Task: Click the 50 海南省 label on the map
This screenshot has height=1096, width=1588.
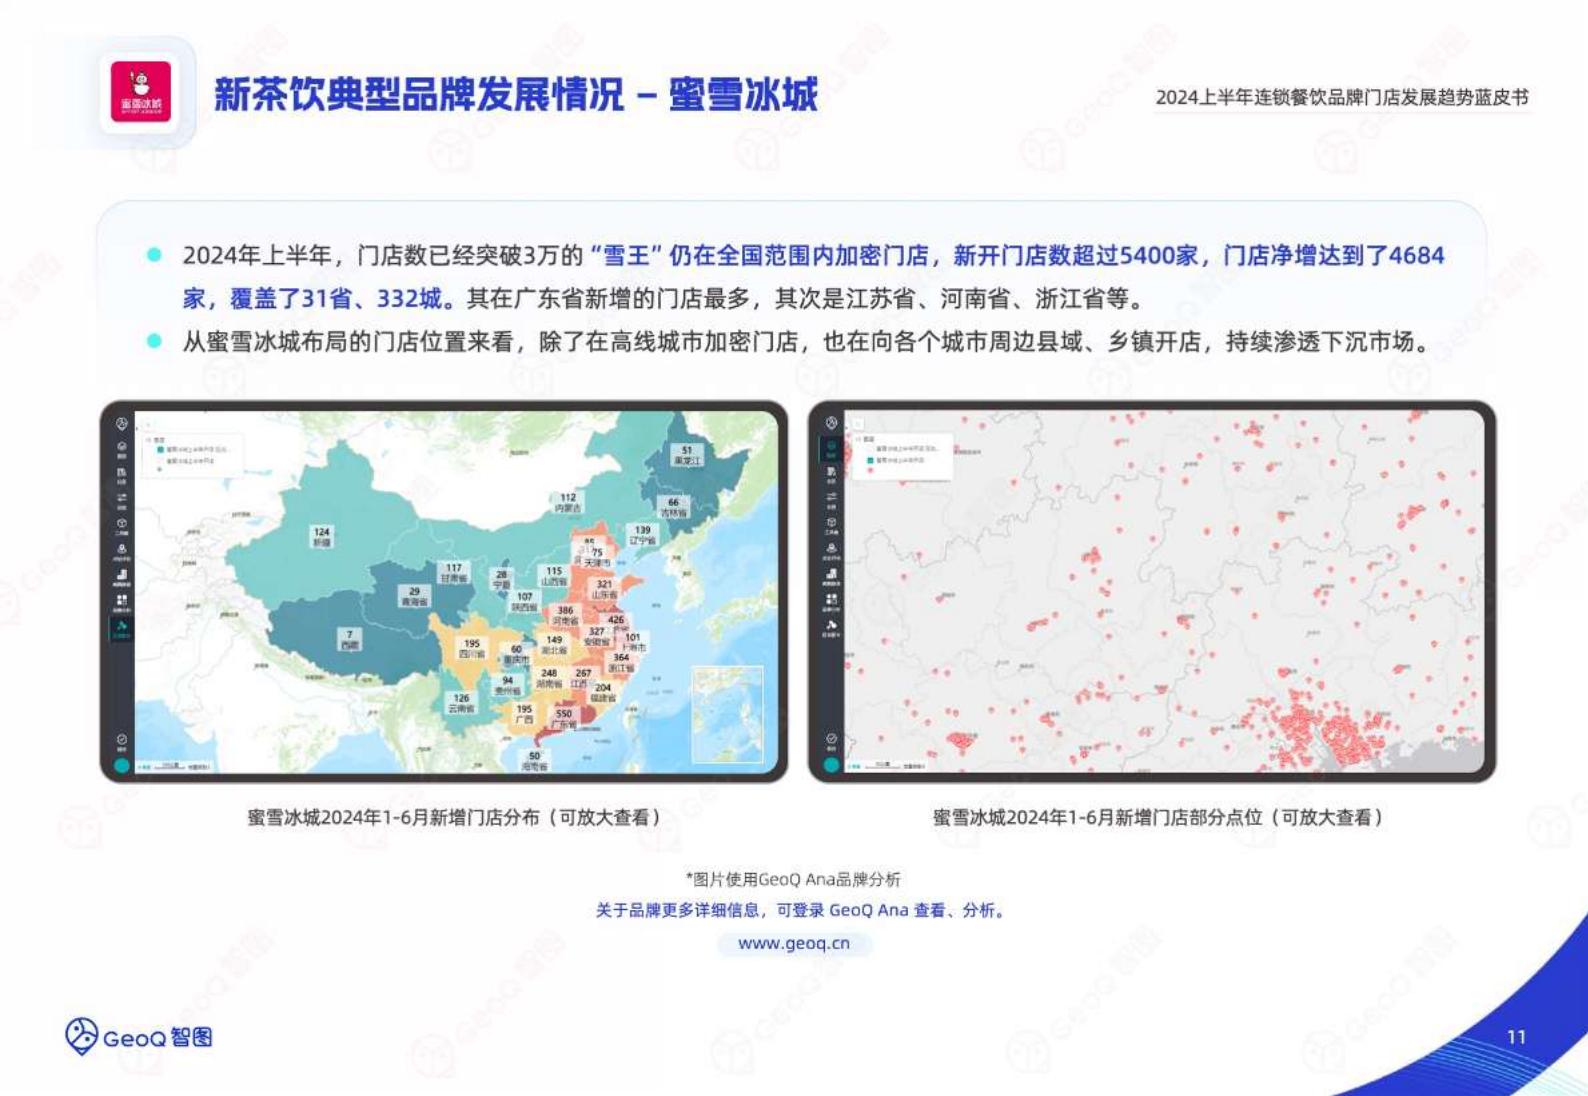Action: 535,761
